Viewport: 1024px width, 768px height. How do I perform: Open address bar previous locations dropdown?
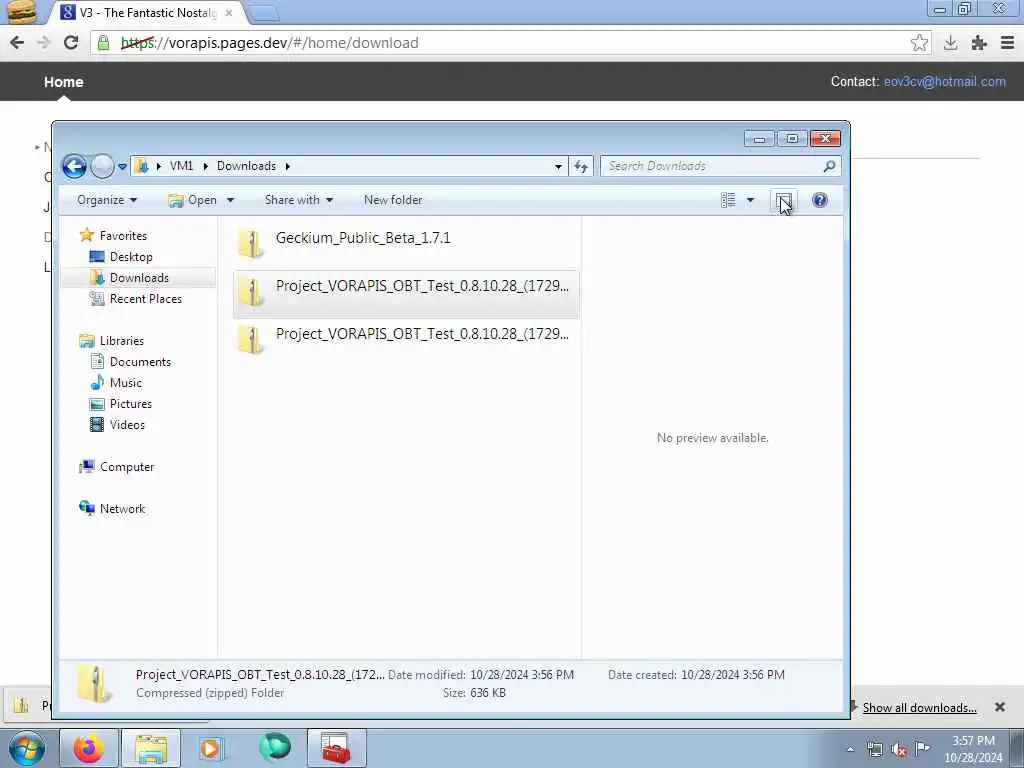[558, 167]
